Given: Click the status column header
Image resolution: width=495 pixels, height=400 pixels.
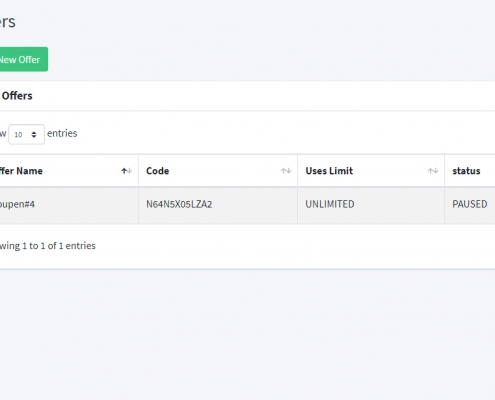Looking at the screenshot, I should point(466,171).
